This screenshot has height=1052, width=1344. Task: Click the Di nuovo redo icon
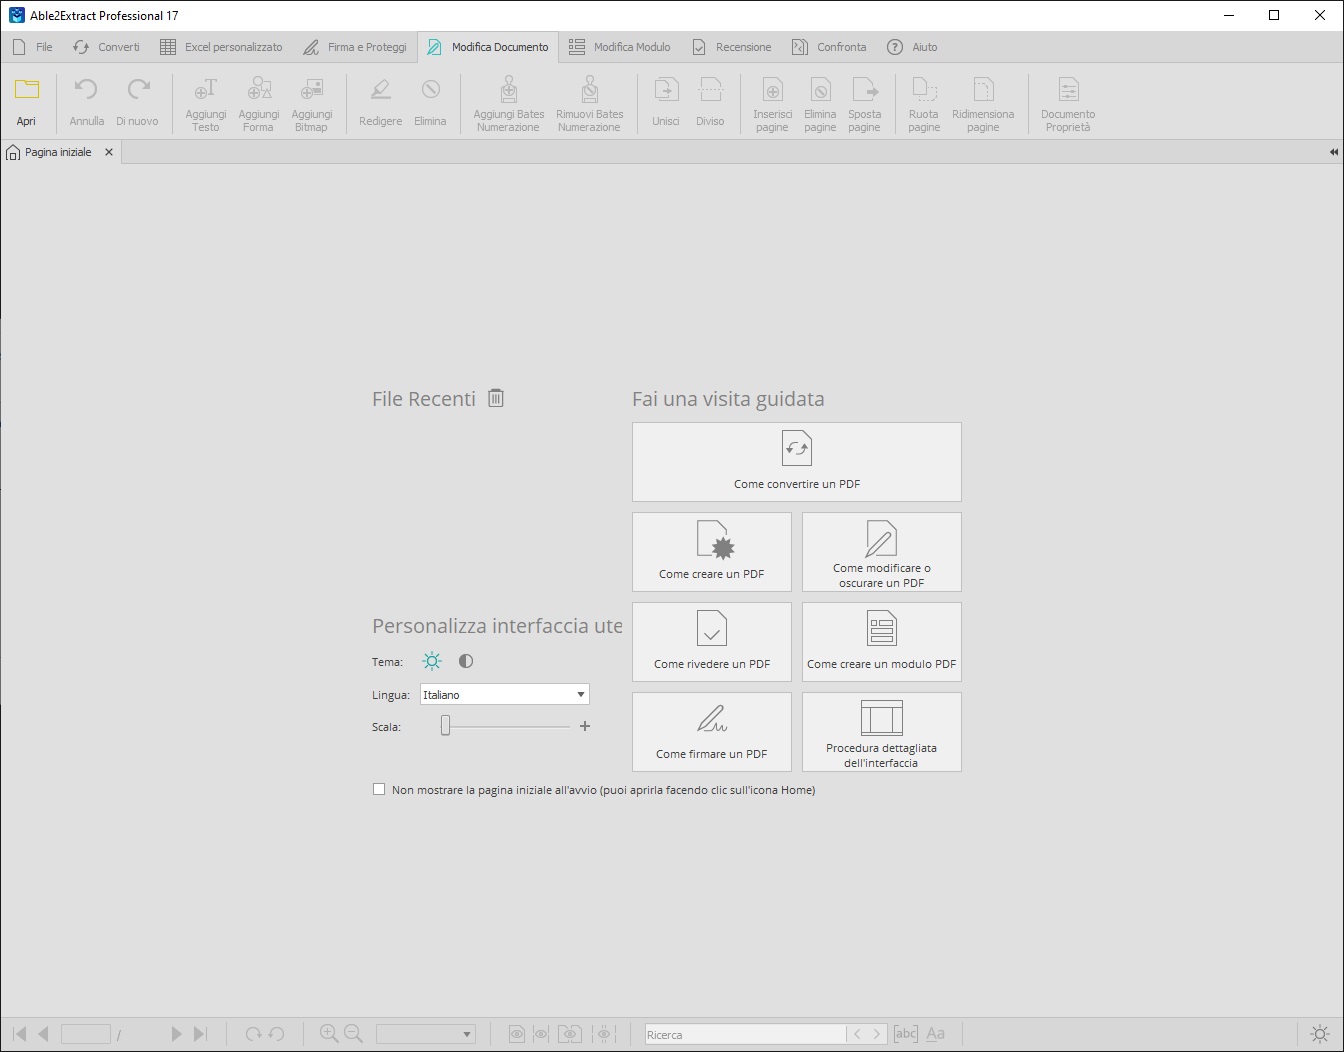138,90
